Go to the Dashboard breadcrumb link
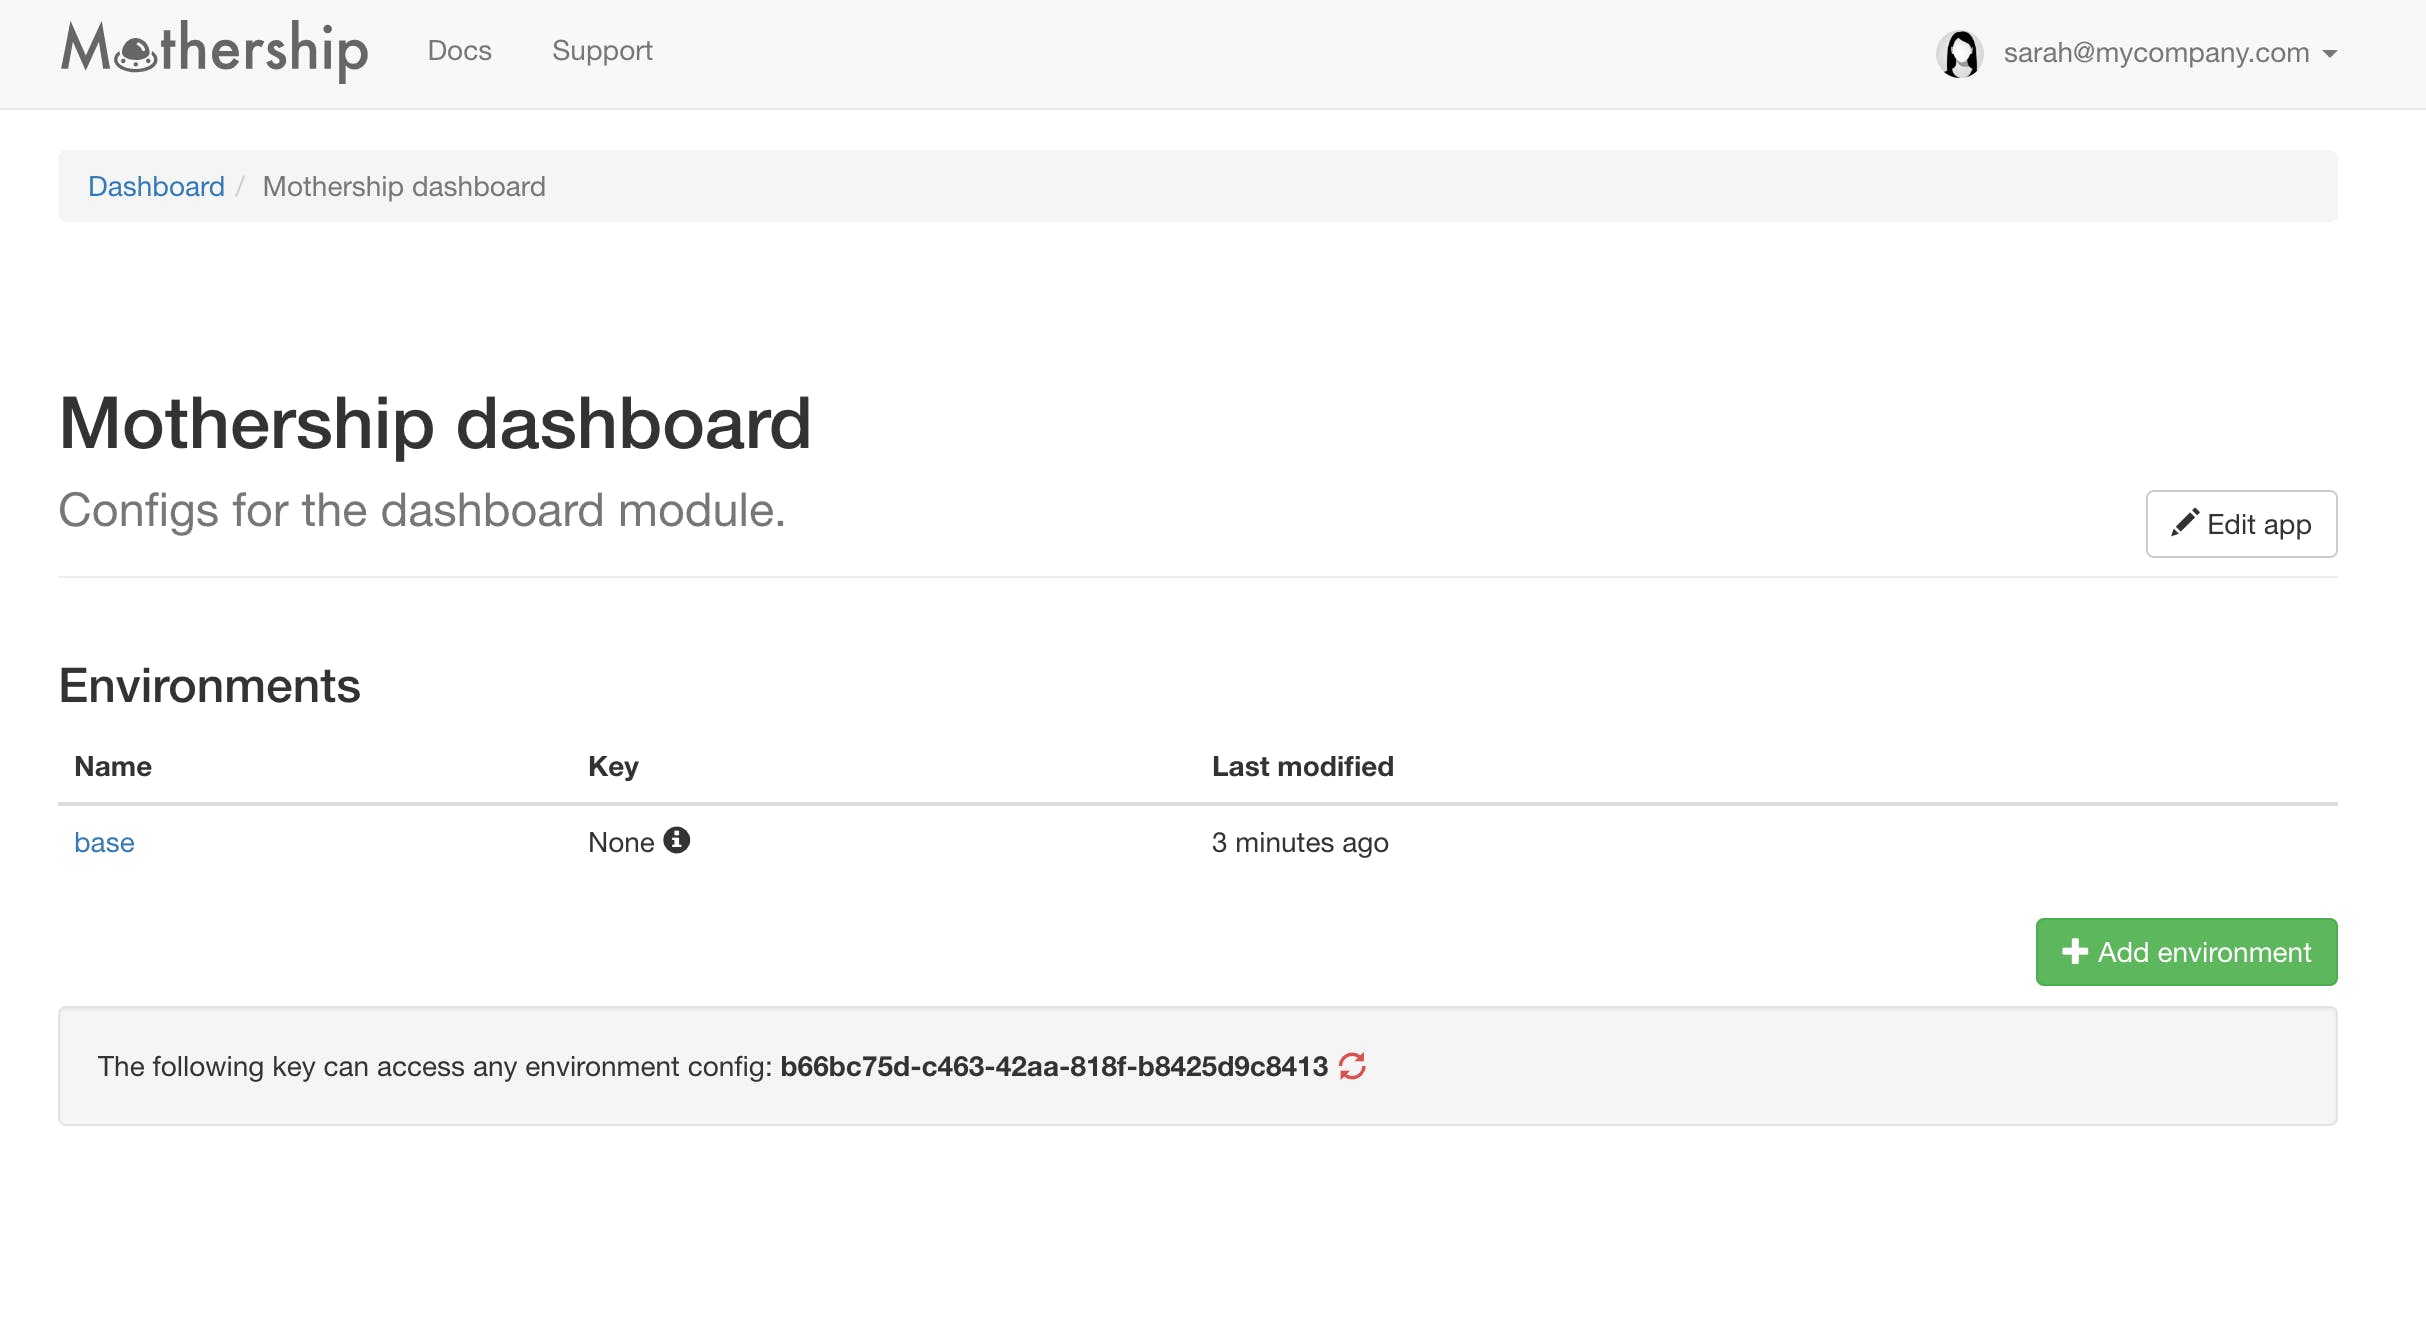The image size is (2426, 1330). click(x=156, y=186)
